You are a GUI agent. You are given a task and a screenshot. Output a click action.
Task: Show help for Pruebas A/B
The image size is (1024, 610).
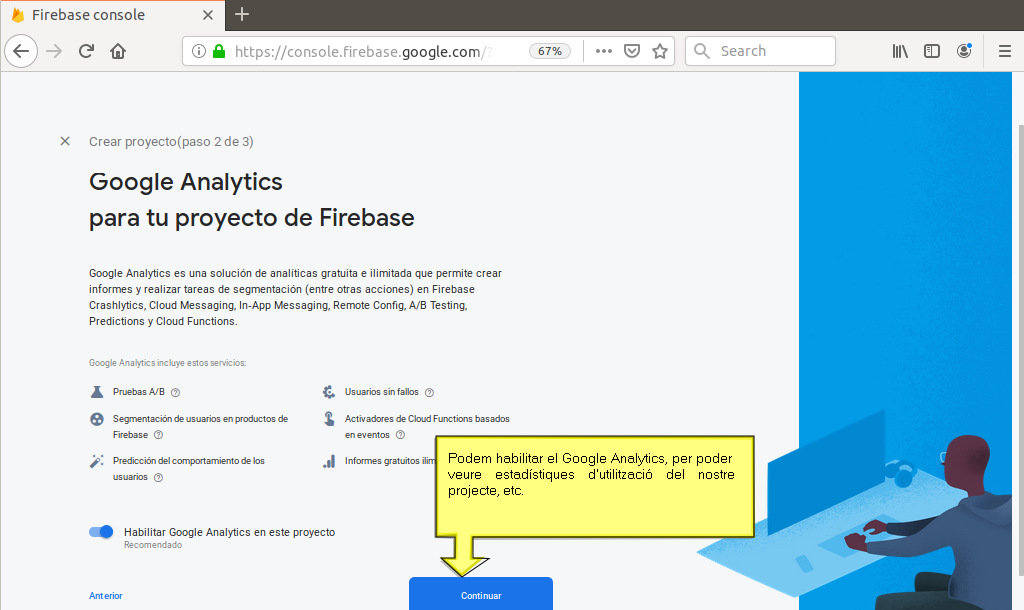(175, 393)
